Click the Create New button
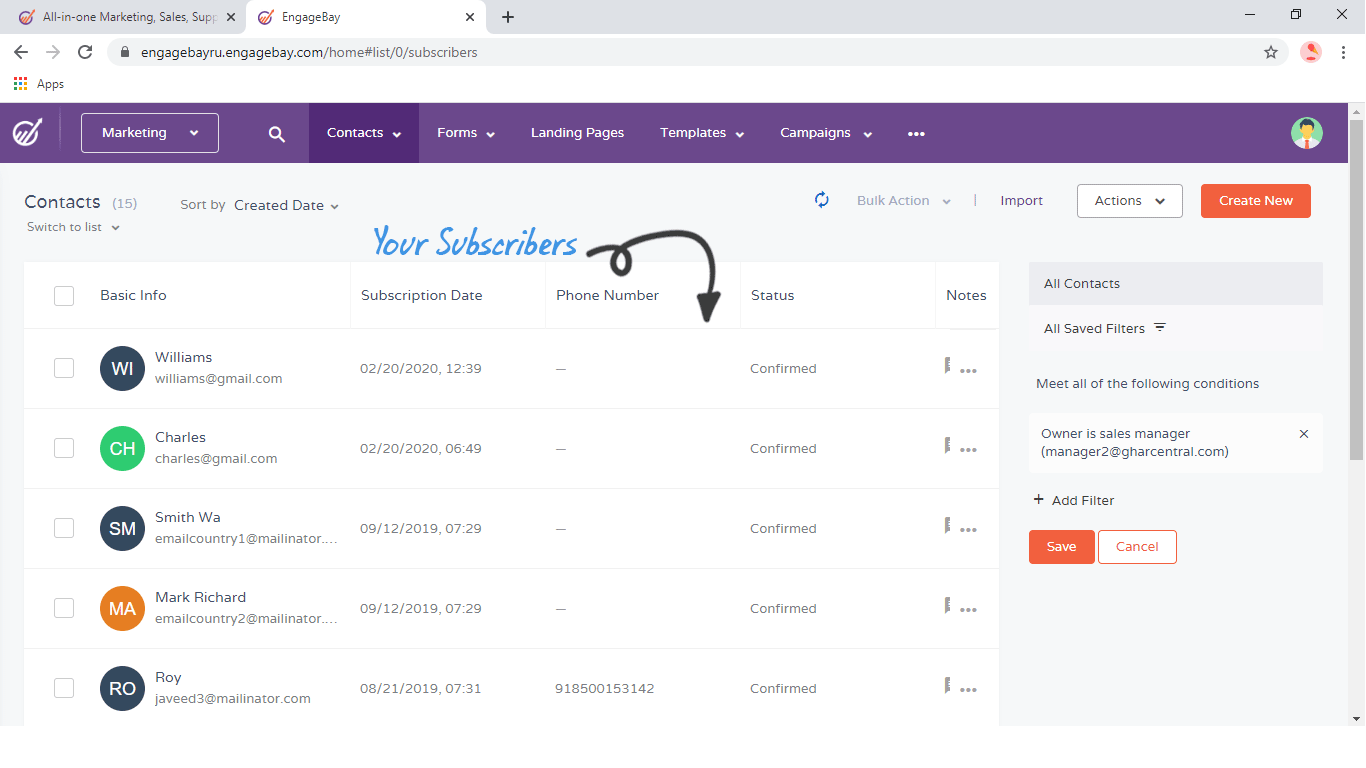1366x768 pixels. (1256, 201)
